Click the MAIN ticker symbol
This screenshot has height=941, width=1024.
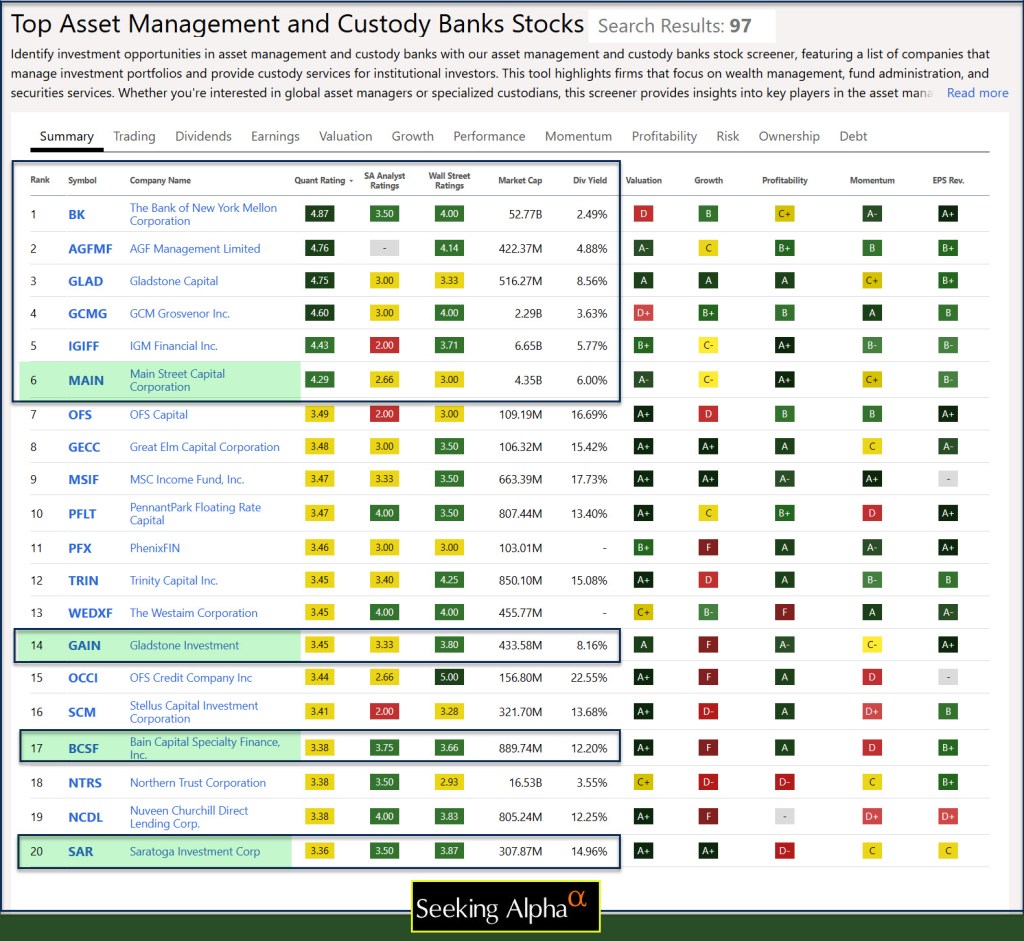click(85, 381)
